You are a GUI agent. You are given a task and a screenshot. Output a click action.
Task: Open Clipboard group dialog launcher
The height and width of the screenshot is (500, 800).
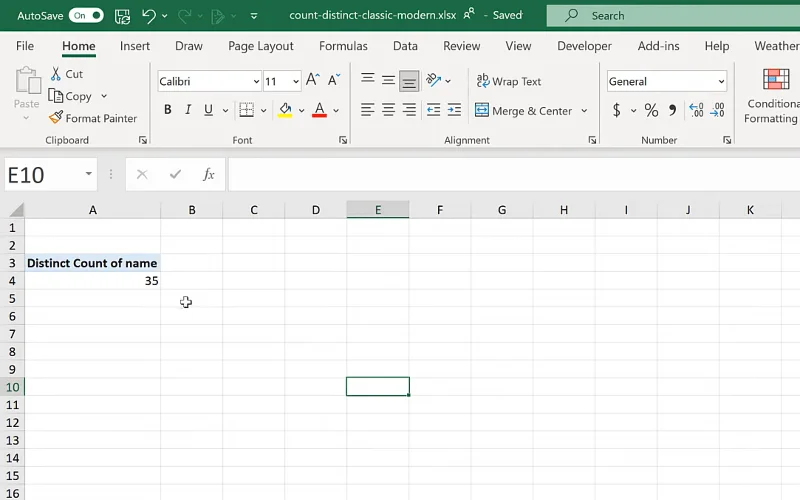(x=143, y=140)
